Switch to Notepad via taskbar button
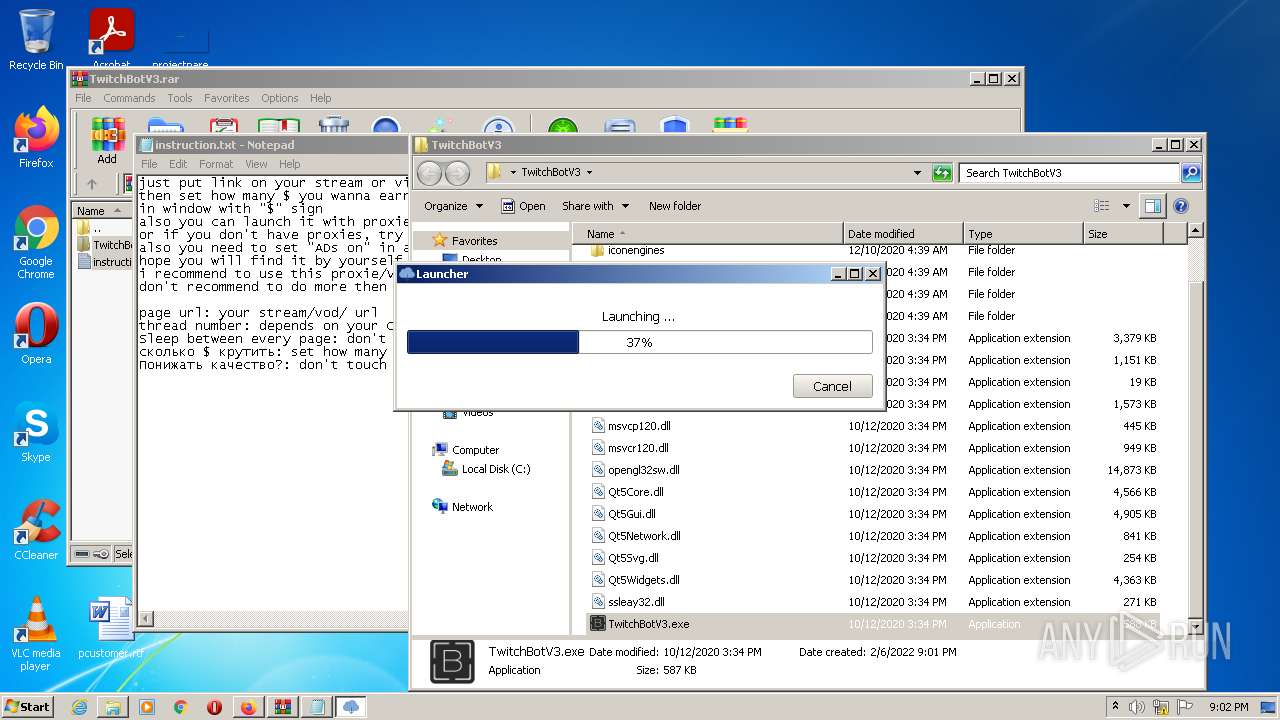Screen dimensions: 1280x720 [x=317, y=707]
